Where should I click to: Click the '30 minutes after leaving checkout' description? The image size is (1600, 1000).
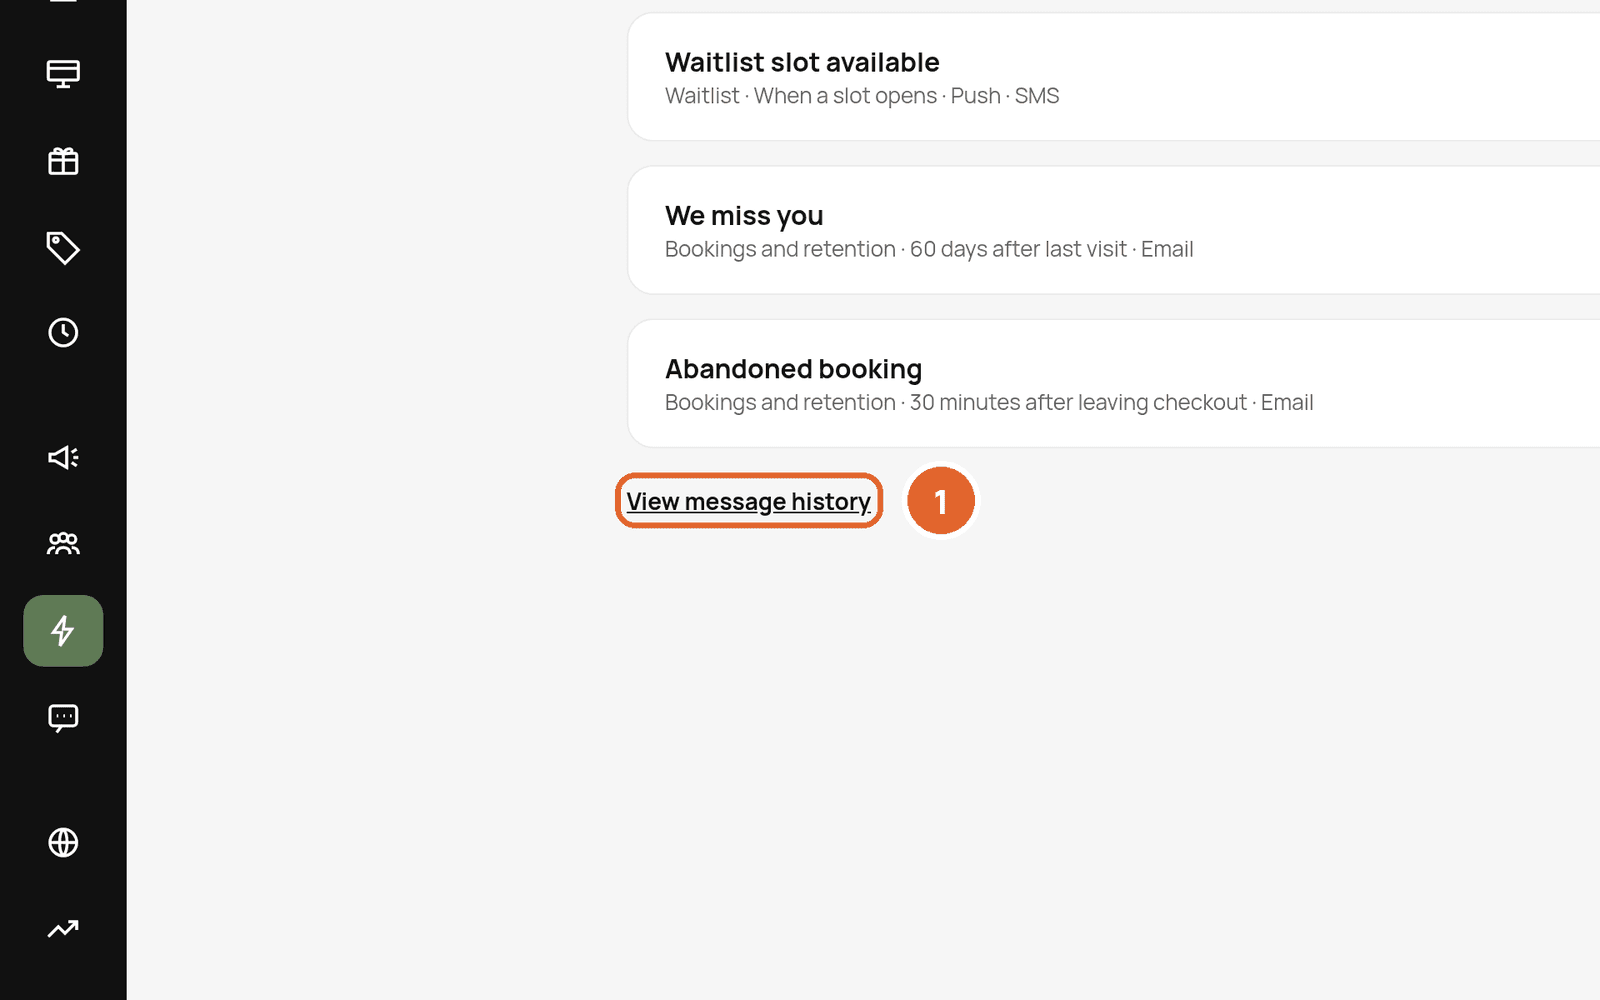tap(1078, 402)
